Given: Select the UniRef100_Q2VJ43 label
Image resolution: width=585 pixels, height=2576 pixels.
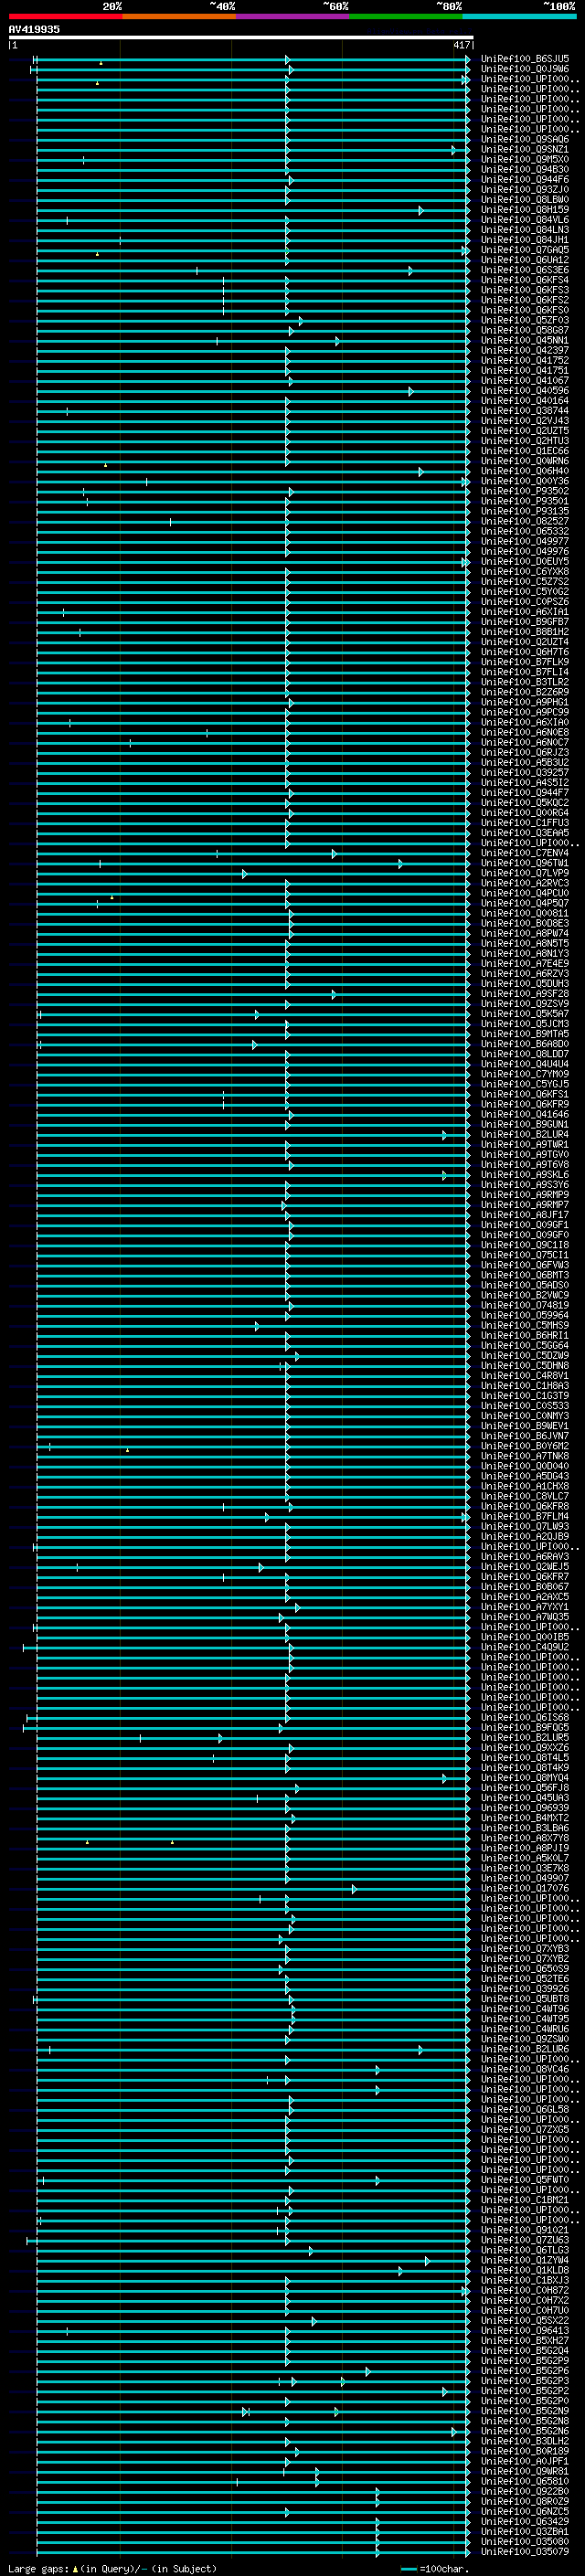Looking at the screenshot, I should (525, 420).
